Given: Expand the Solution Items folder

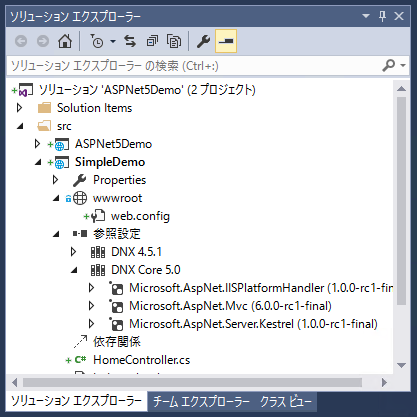Looking at the screenshot, I should coord(19,108).
